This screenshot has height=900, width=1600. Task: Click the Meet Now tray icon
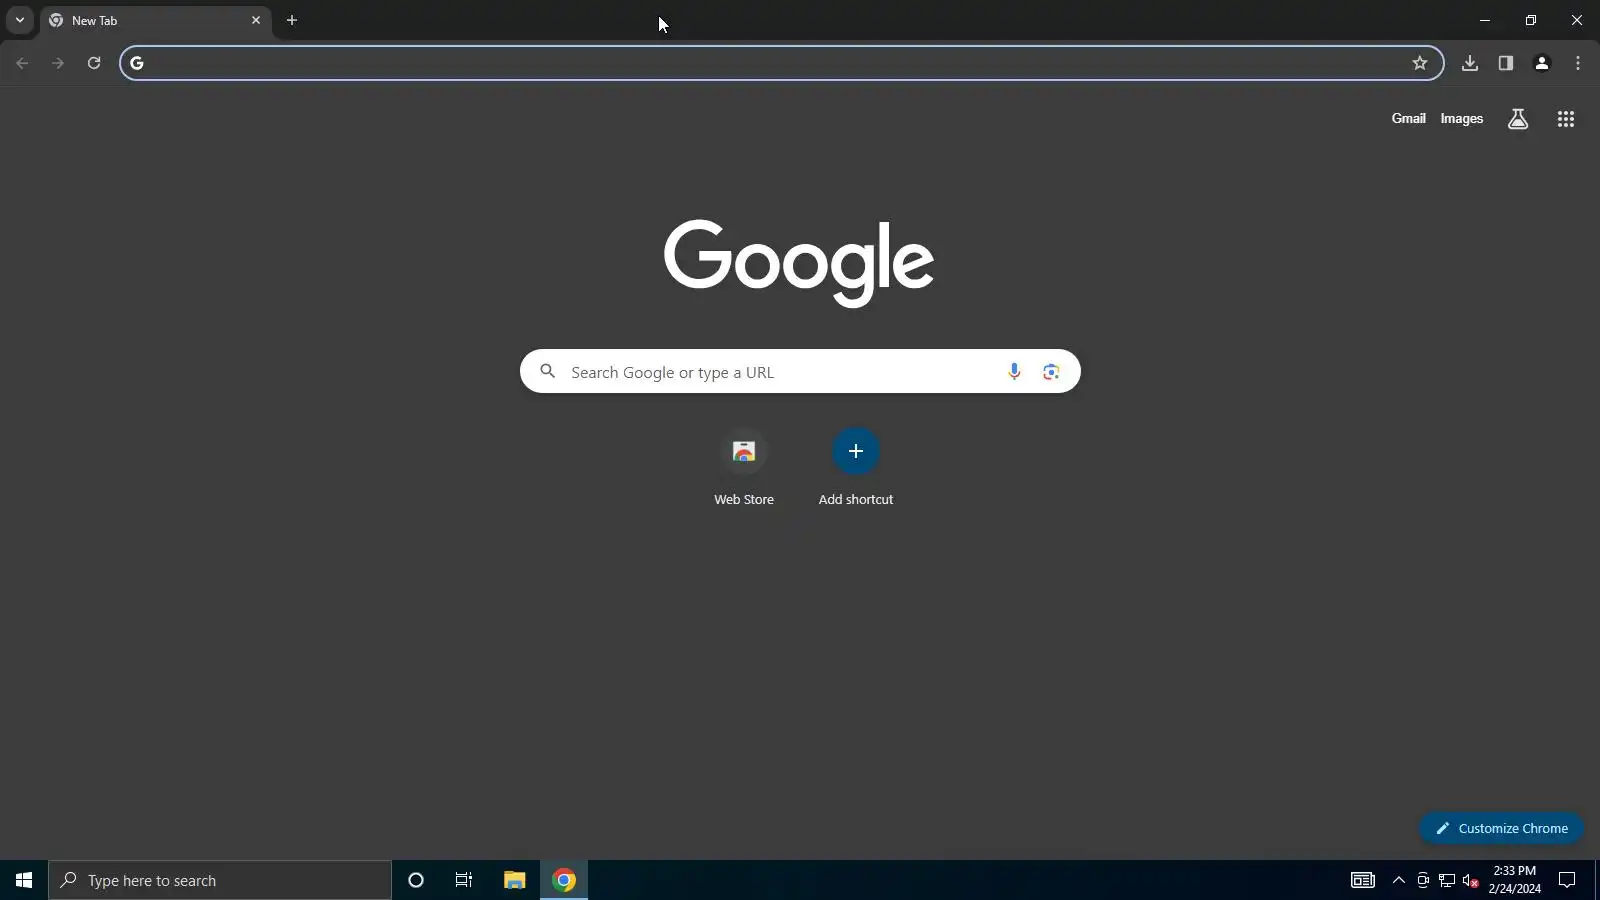click(x=1423, y=880)
